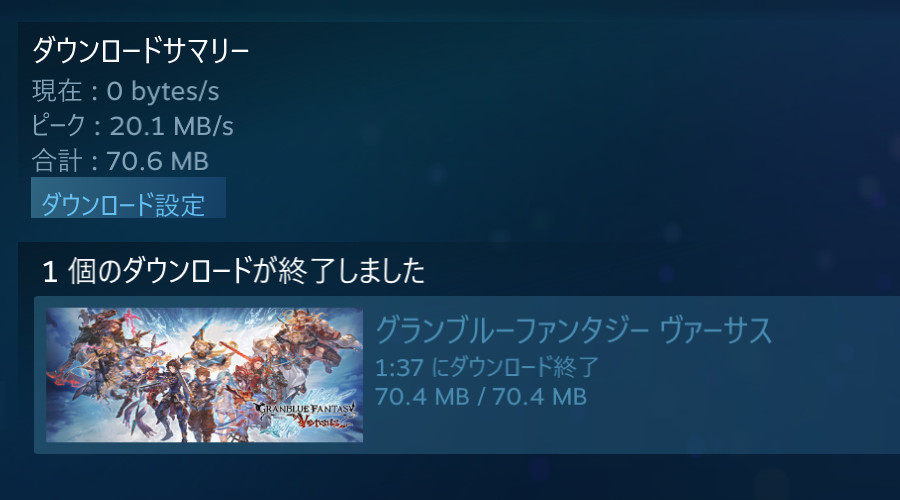The height and width of the screenshot is (500, 900).
Task: Open the ダウンロード設定 button
Action: 128,198
